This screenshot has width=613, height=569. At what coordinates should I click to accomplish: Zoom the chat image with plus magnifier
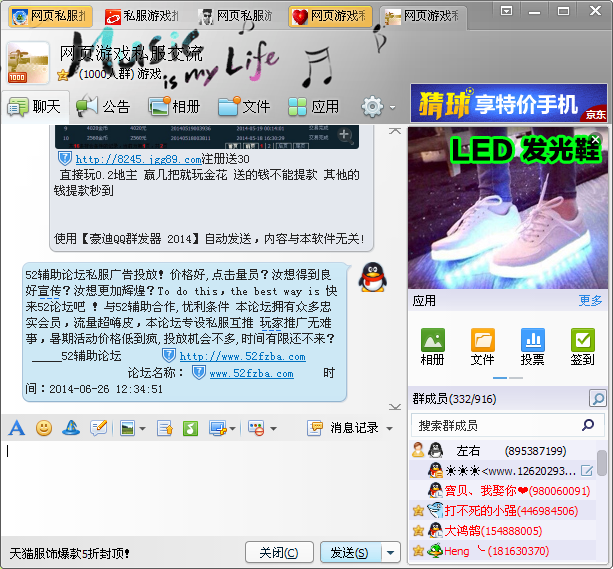(345, 135)
